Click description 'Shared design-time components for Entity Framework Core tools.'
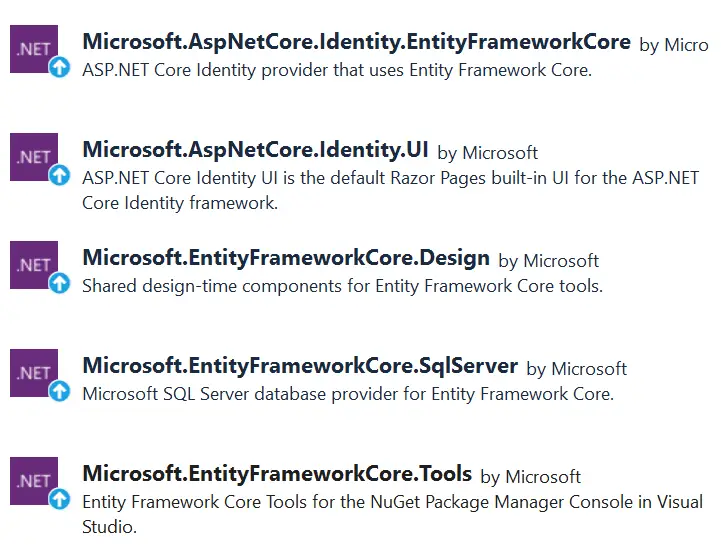The image size is (721, 545). tap(343, 286)
